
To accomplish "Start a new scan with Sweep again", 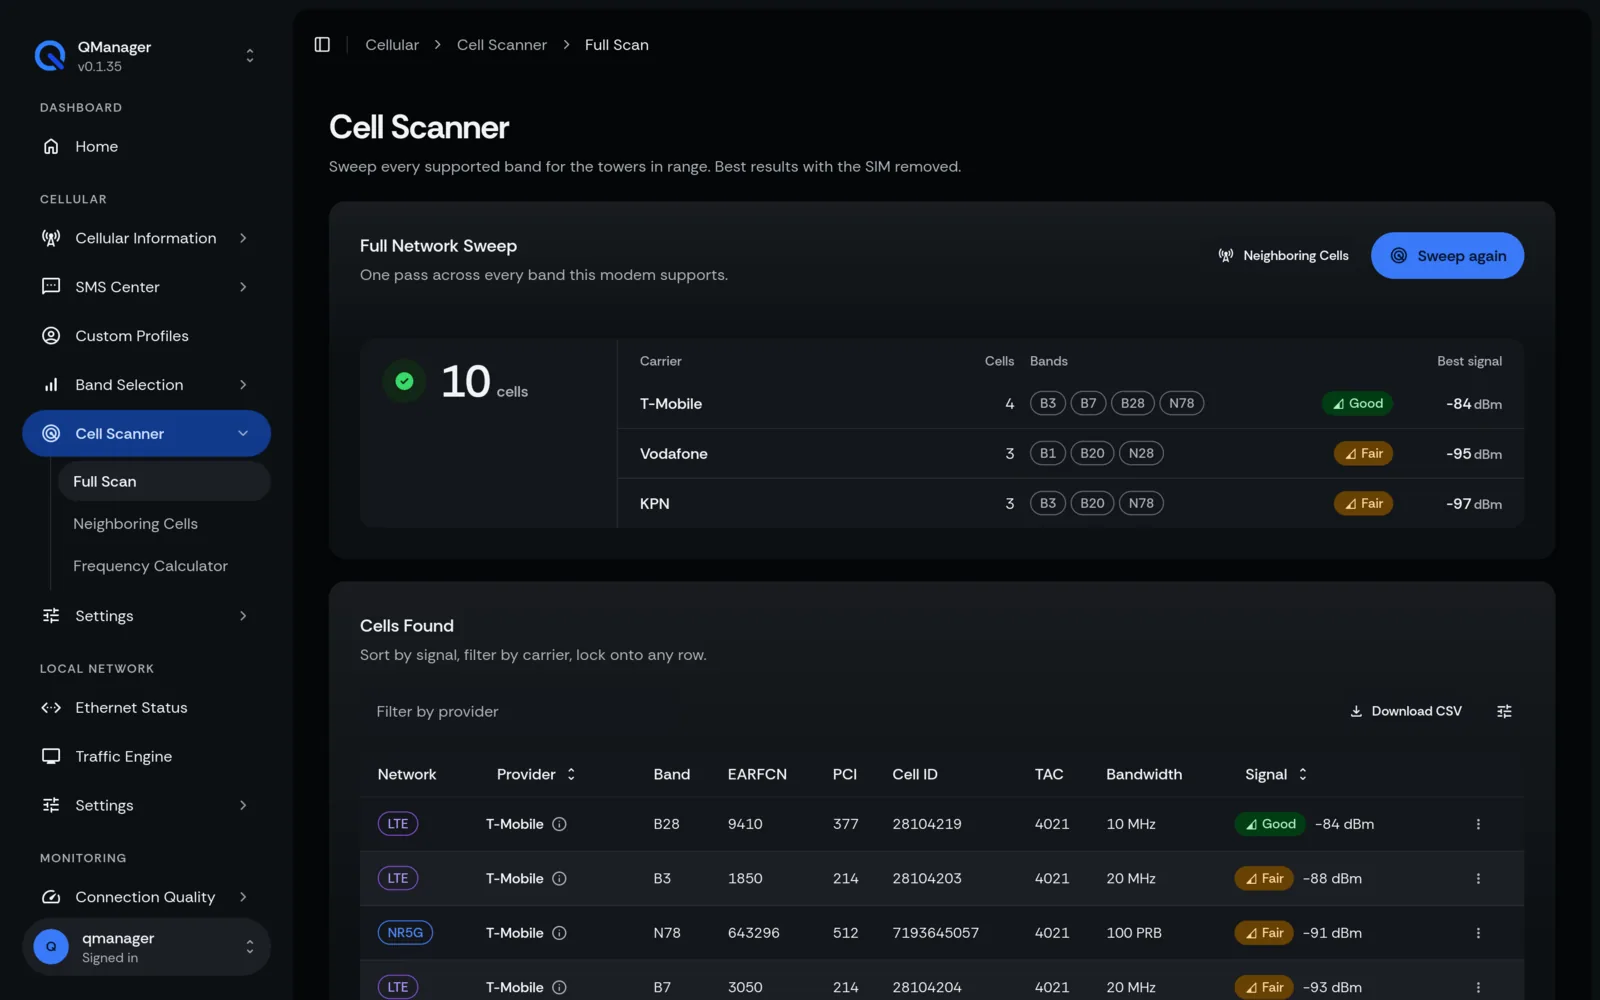I will [1447, 256].
